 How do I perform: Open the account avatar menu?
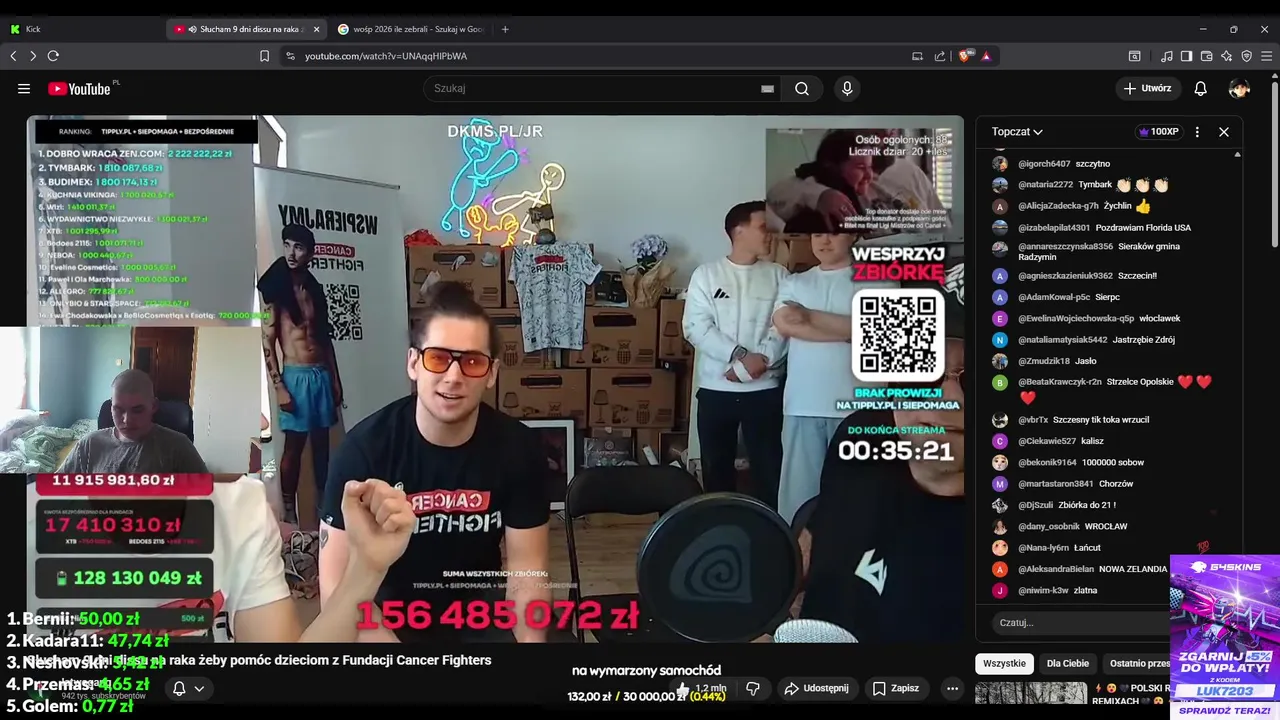point(1239,88)
